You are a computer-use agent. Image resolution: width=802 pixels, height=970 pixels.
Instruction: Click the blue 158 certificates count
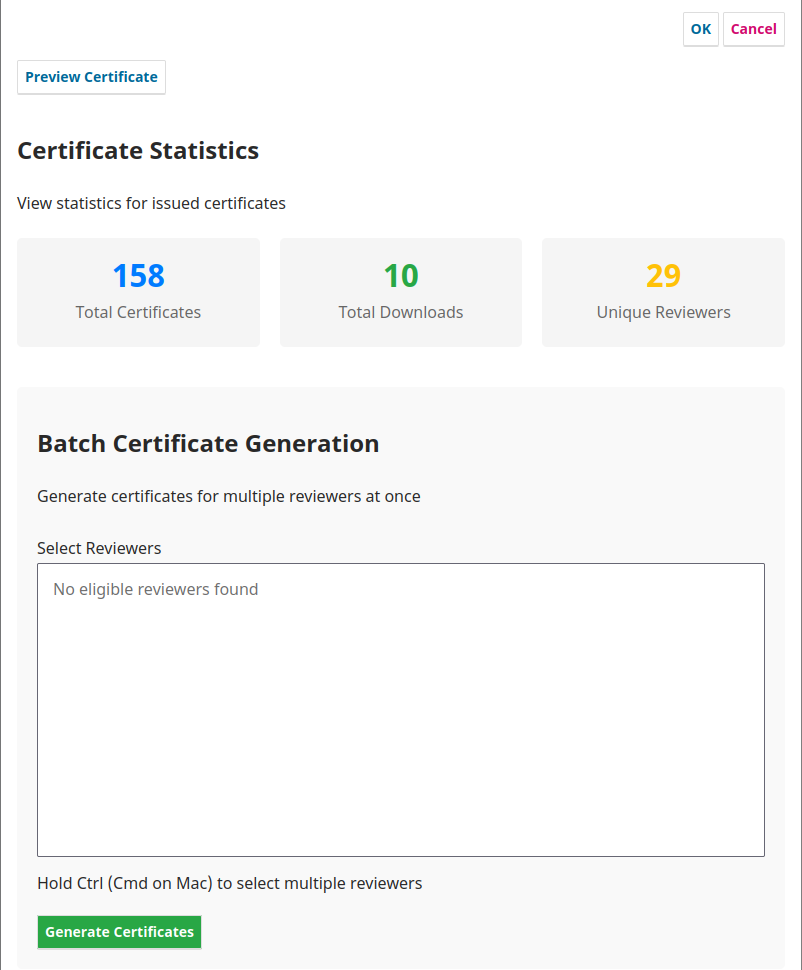[x=138, y=276]
